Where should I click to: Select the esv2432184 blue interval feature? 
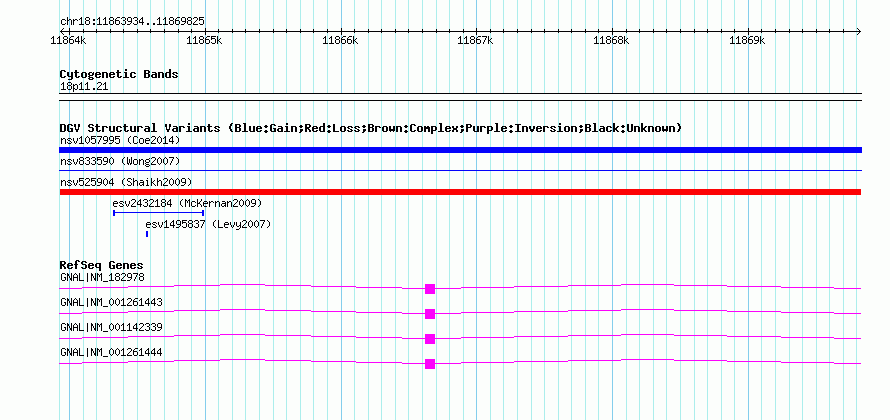point(159,213)
